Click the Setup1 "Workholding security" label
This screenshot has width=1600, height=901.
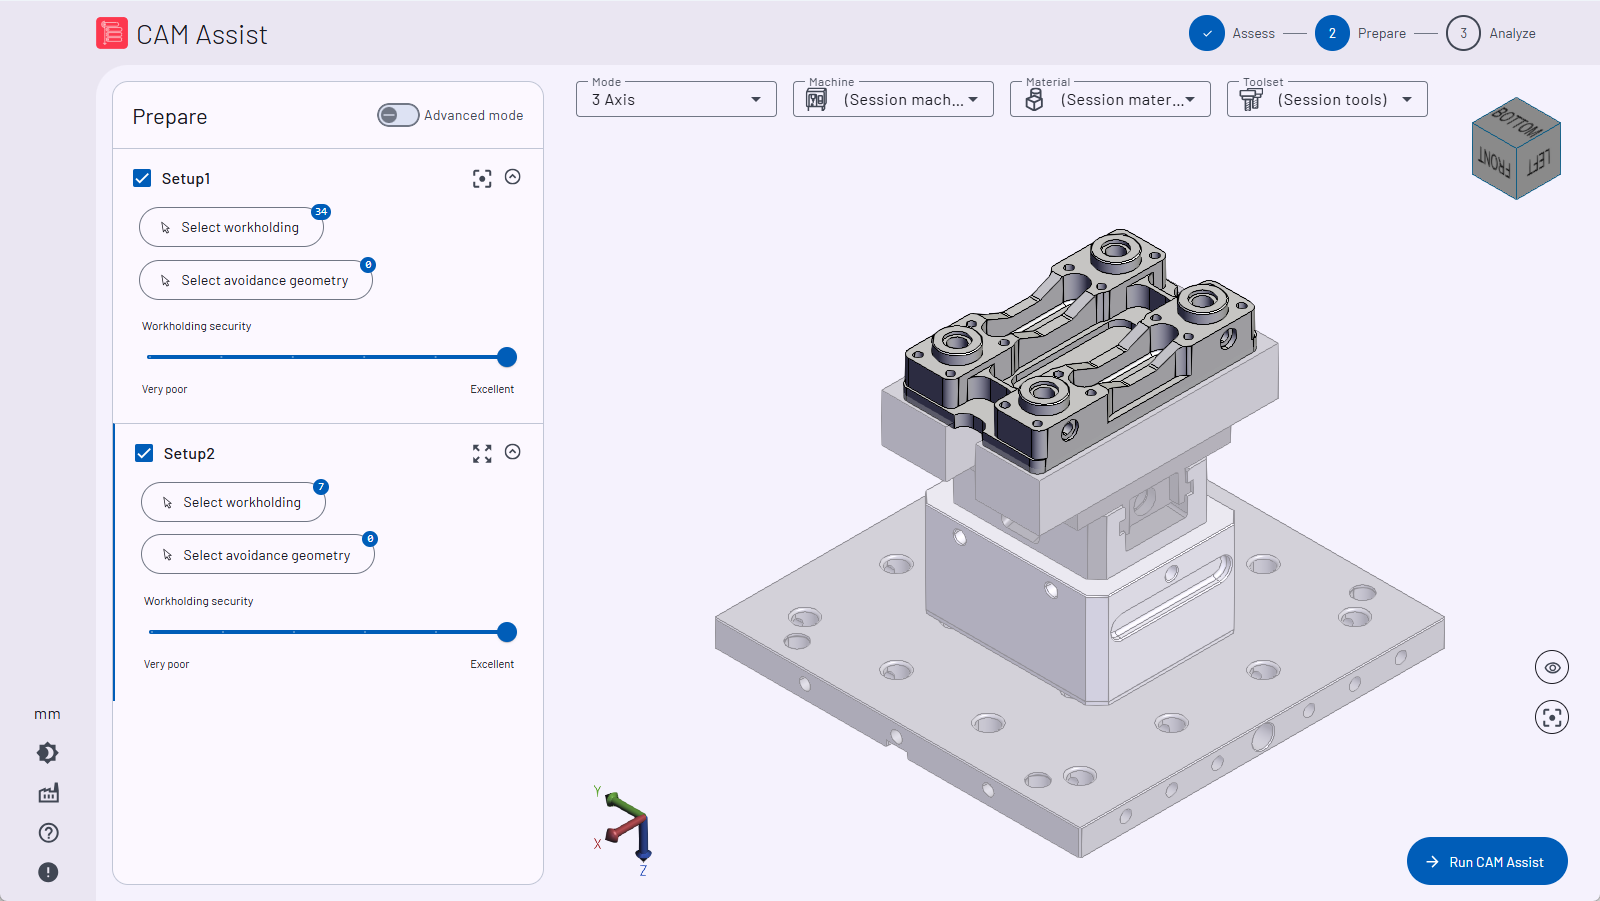[197, 327]
